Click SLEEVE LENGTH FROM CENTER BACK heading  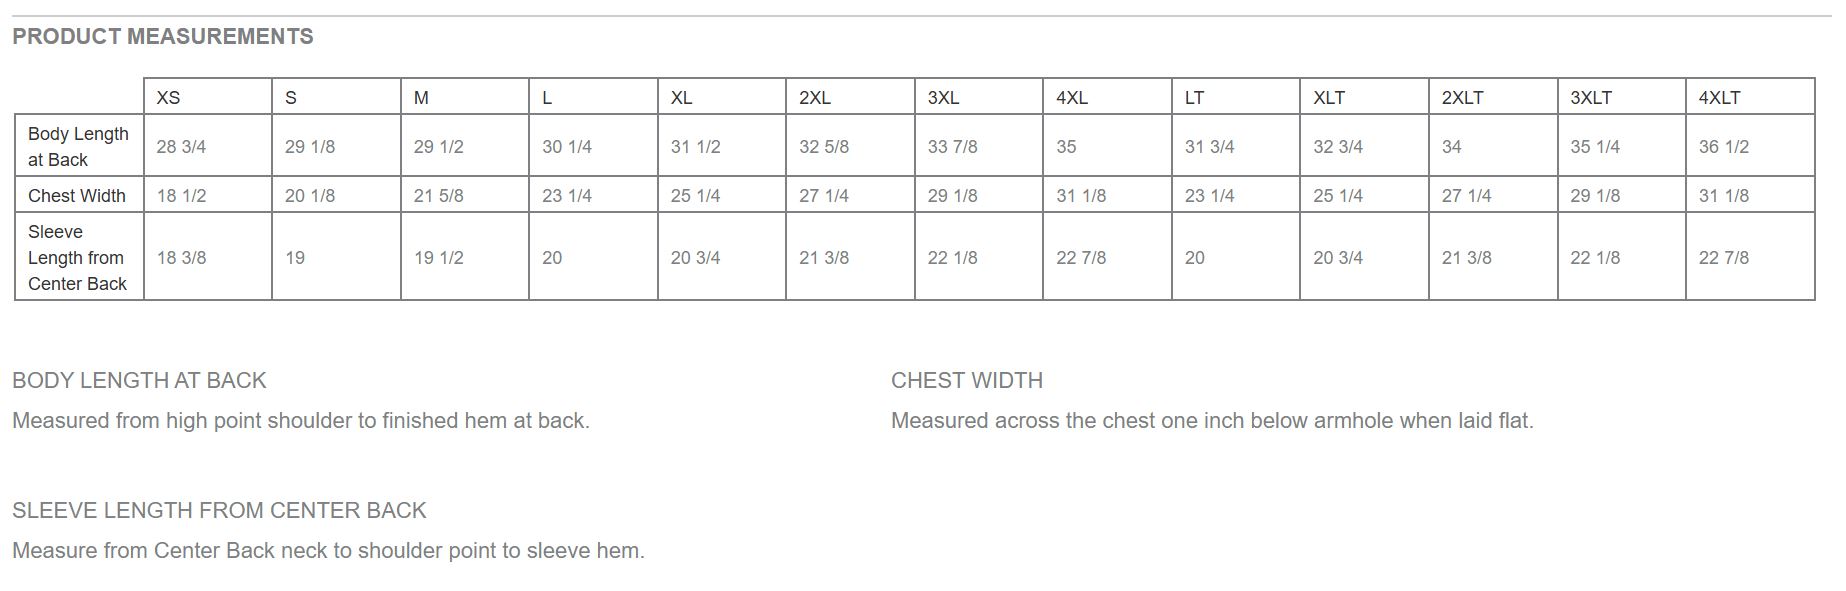pyautogui.click(x=219, y=511)
